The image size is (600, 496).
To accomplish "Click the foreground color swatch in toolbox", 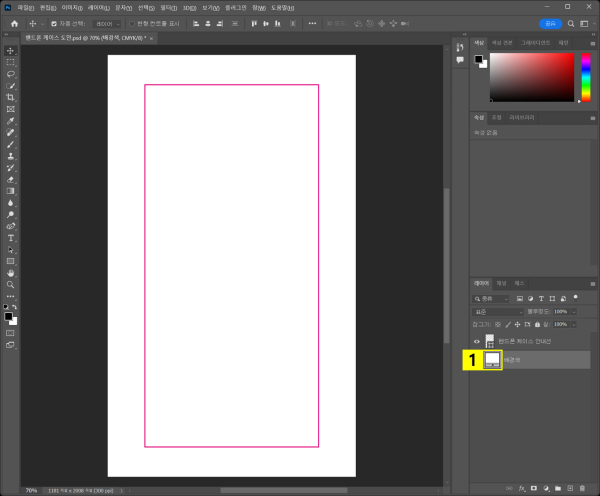I will pyautogui.click(x=9, y=315).
